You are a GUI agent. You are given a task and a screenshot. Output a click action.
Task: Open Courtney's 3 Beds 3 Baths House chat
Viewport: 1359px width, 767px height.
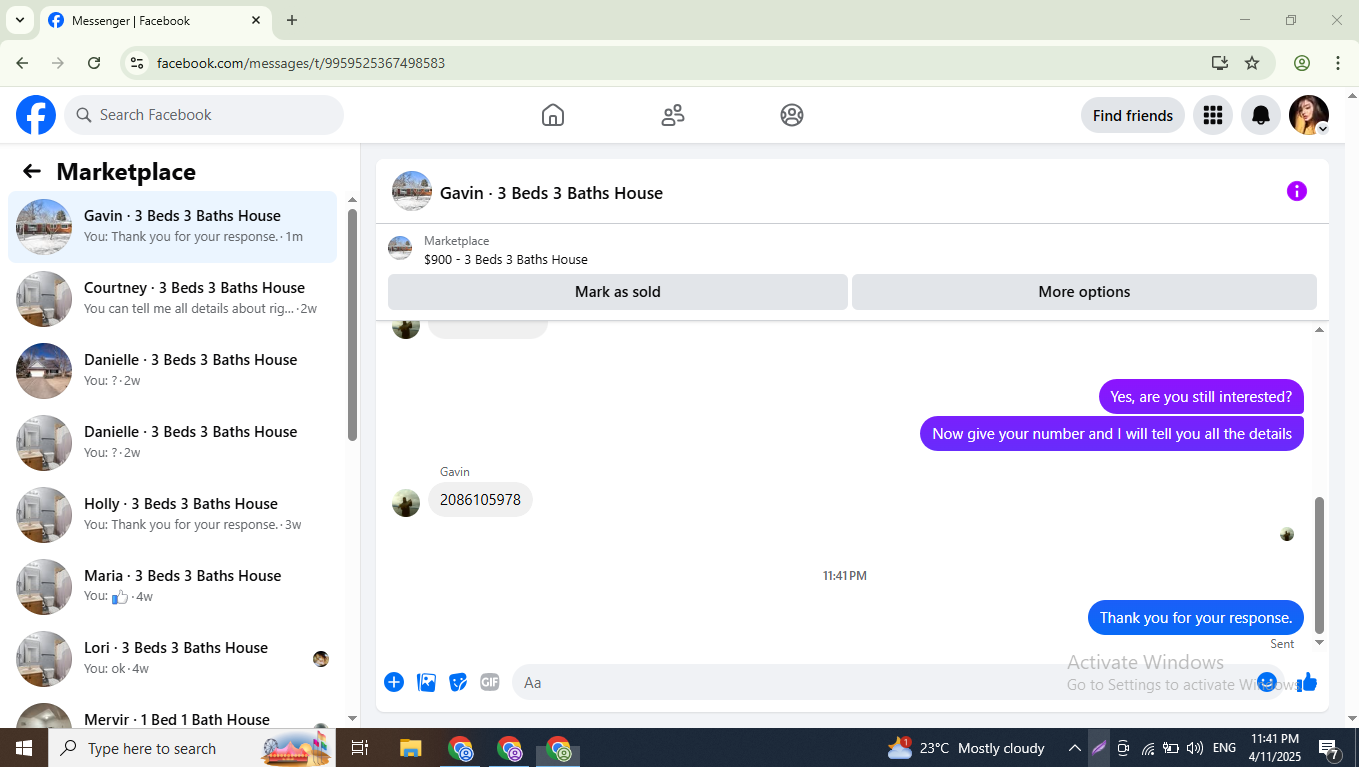[x=173, y=299]
